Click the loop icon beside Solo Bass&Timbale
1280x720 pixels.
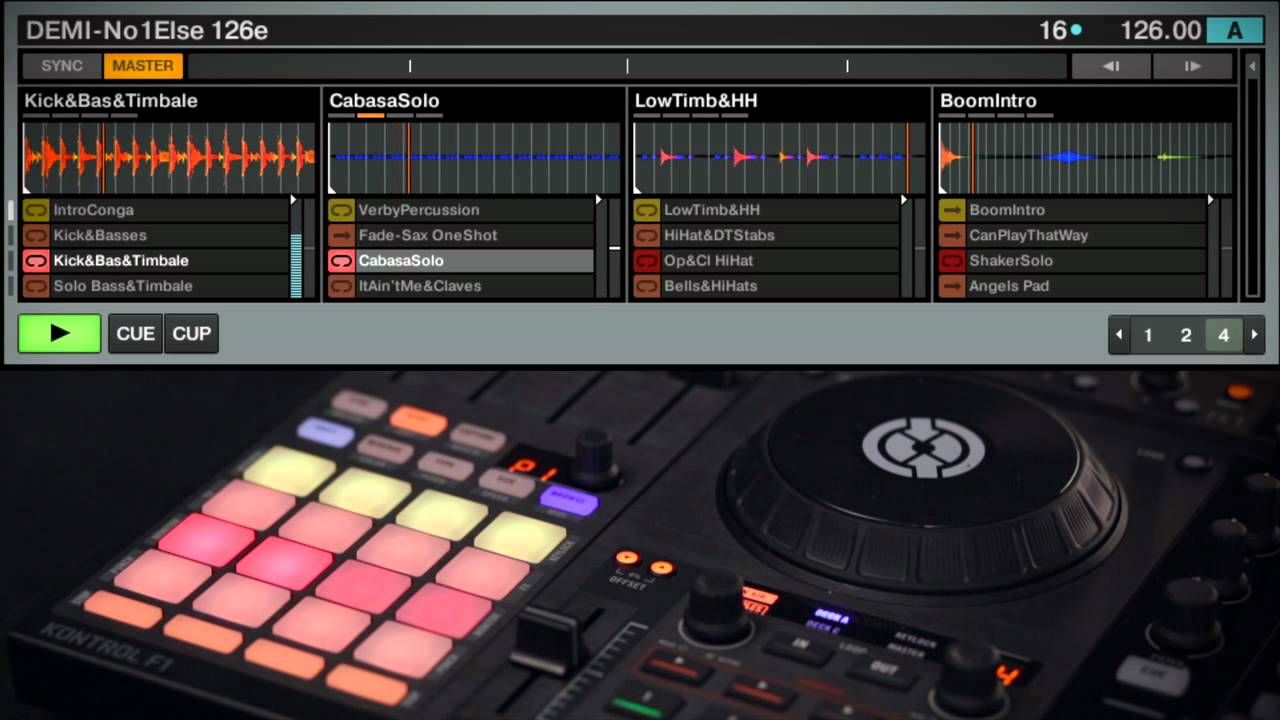tap(36, 286)
